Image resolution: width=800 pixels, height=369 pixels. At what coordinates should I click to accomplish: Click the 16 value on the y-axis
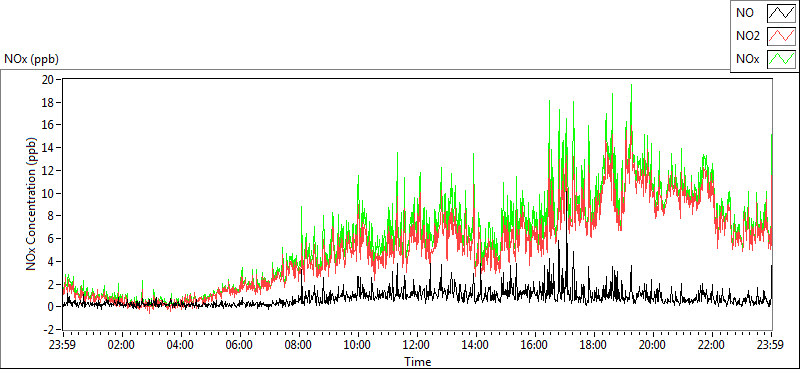tap(49, 125)
